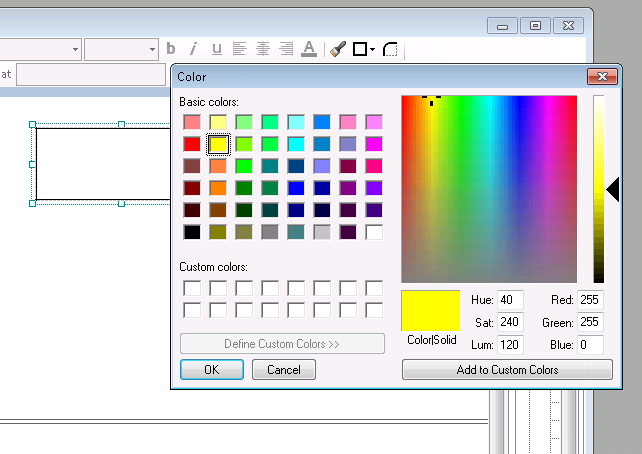Click the Hue input field

coord(510,300)
